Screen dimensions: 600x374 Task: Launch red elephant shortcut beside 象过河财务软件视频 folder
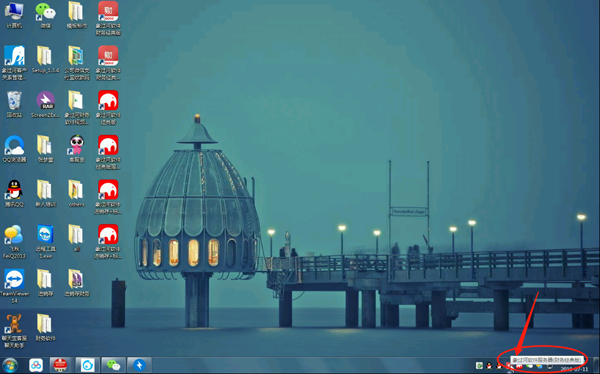pos(108,108)
